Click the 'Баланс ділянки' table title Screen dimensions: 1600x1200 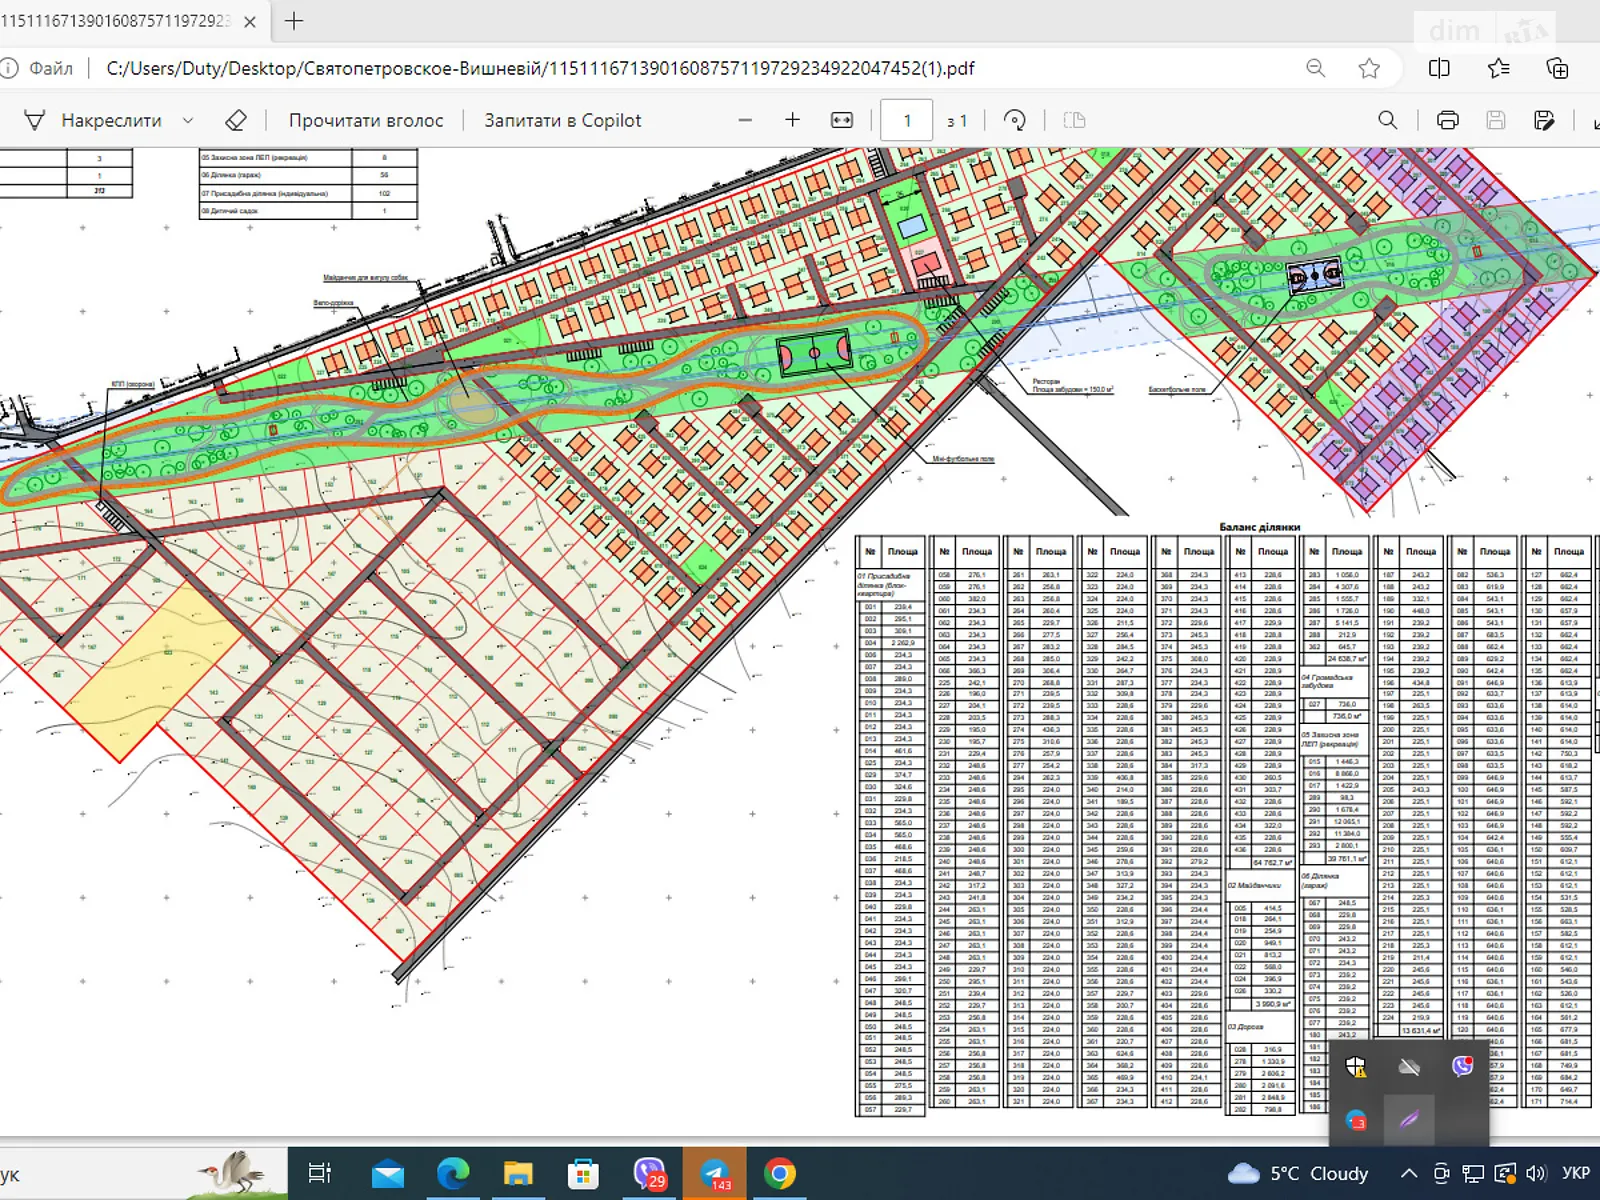click(1259, 527)
